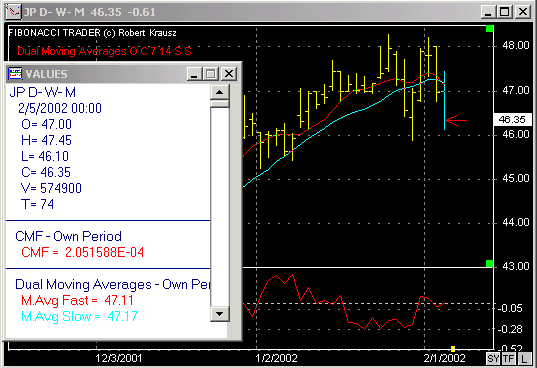Click the 46.35 current price label
The height and width of the screenshot is (368, 537).
click(512, 119)
